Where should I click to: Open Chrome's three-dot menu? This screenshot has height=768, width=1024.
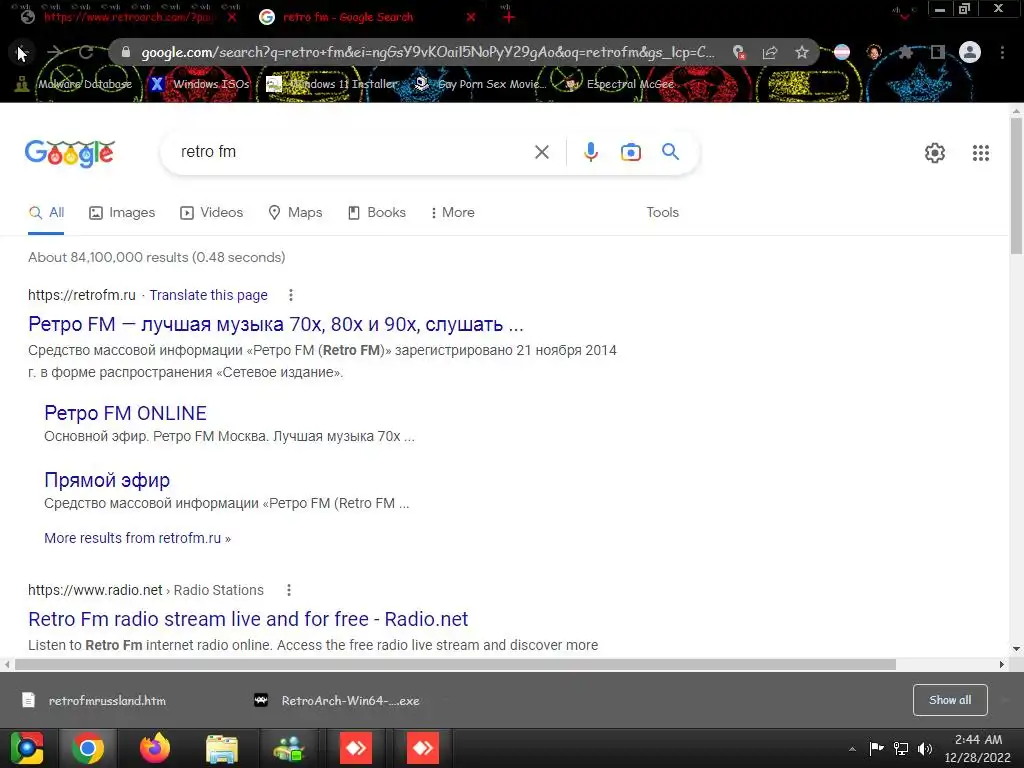tap(1002, 52)
